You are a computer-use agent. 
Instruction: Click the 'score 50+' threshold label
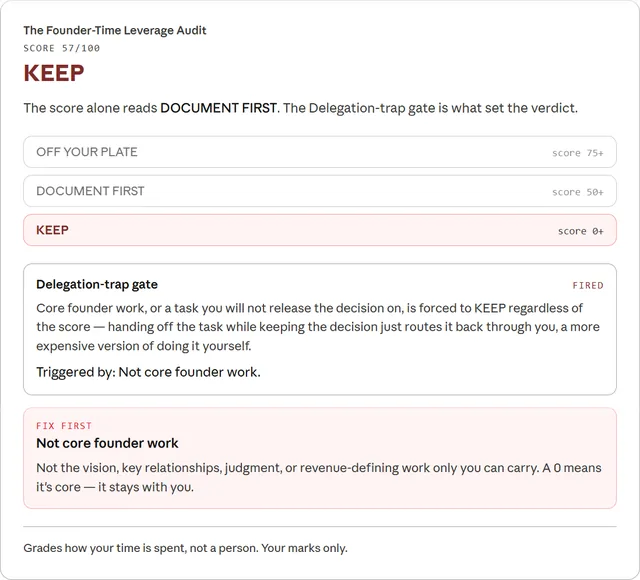(578, 192)
